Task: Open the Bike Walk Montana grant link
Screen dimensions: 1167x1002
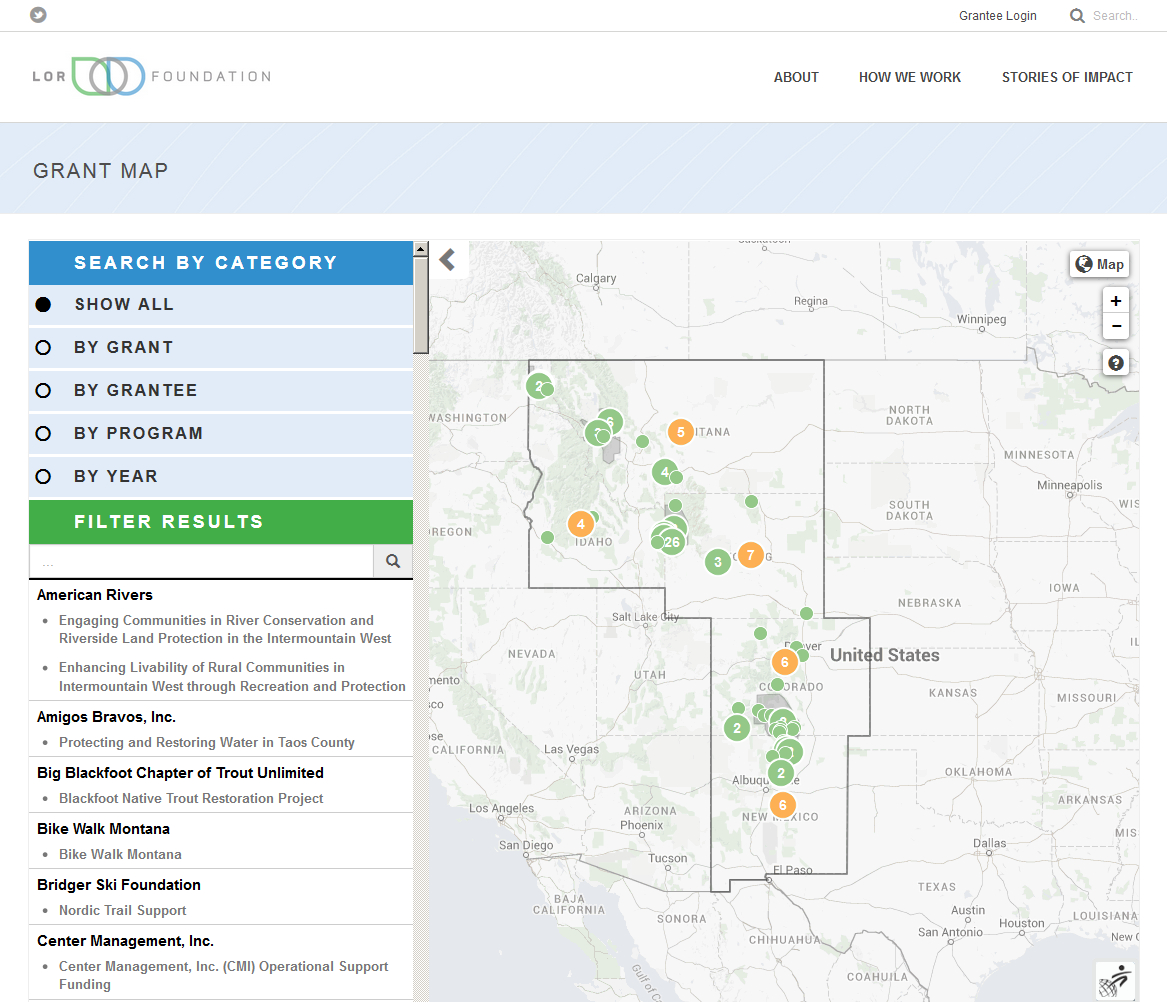Action: point(121,854)
